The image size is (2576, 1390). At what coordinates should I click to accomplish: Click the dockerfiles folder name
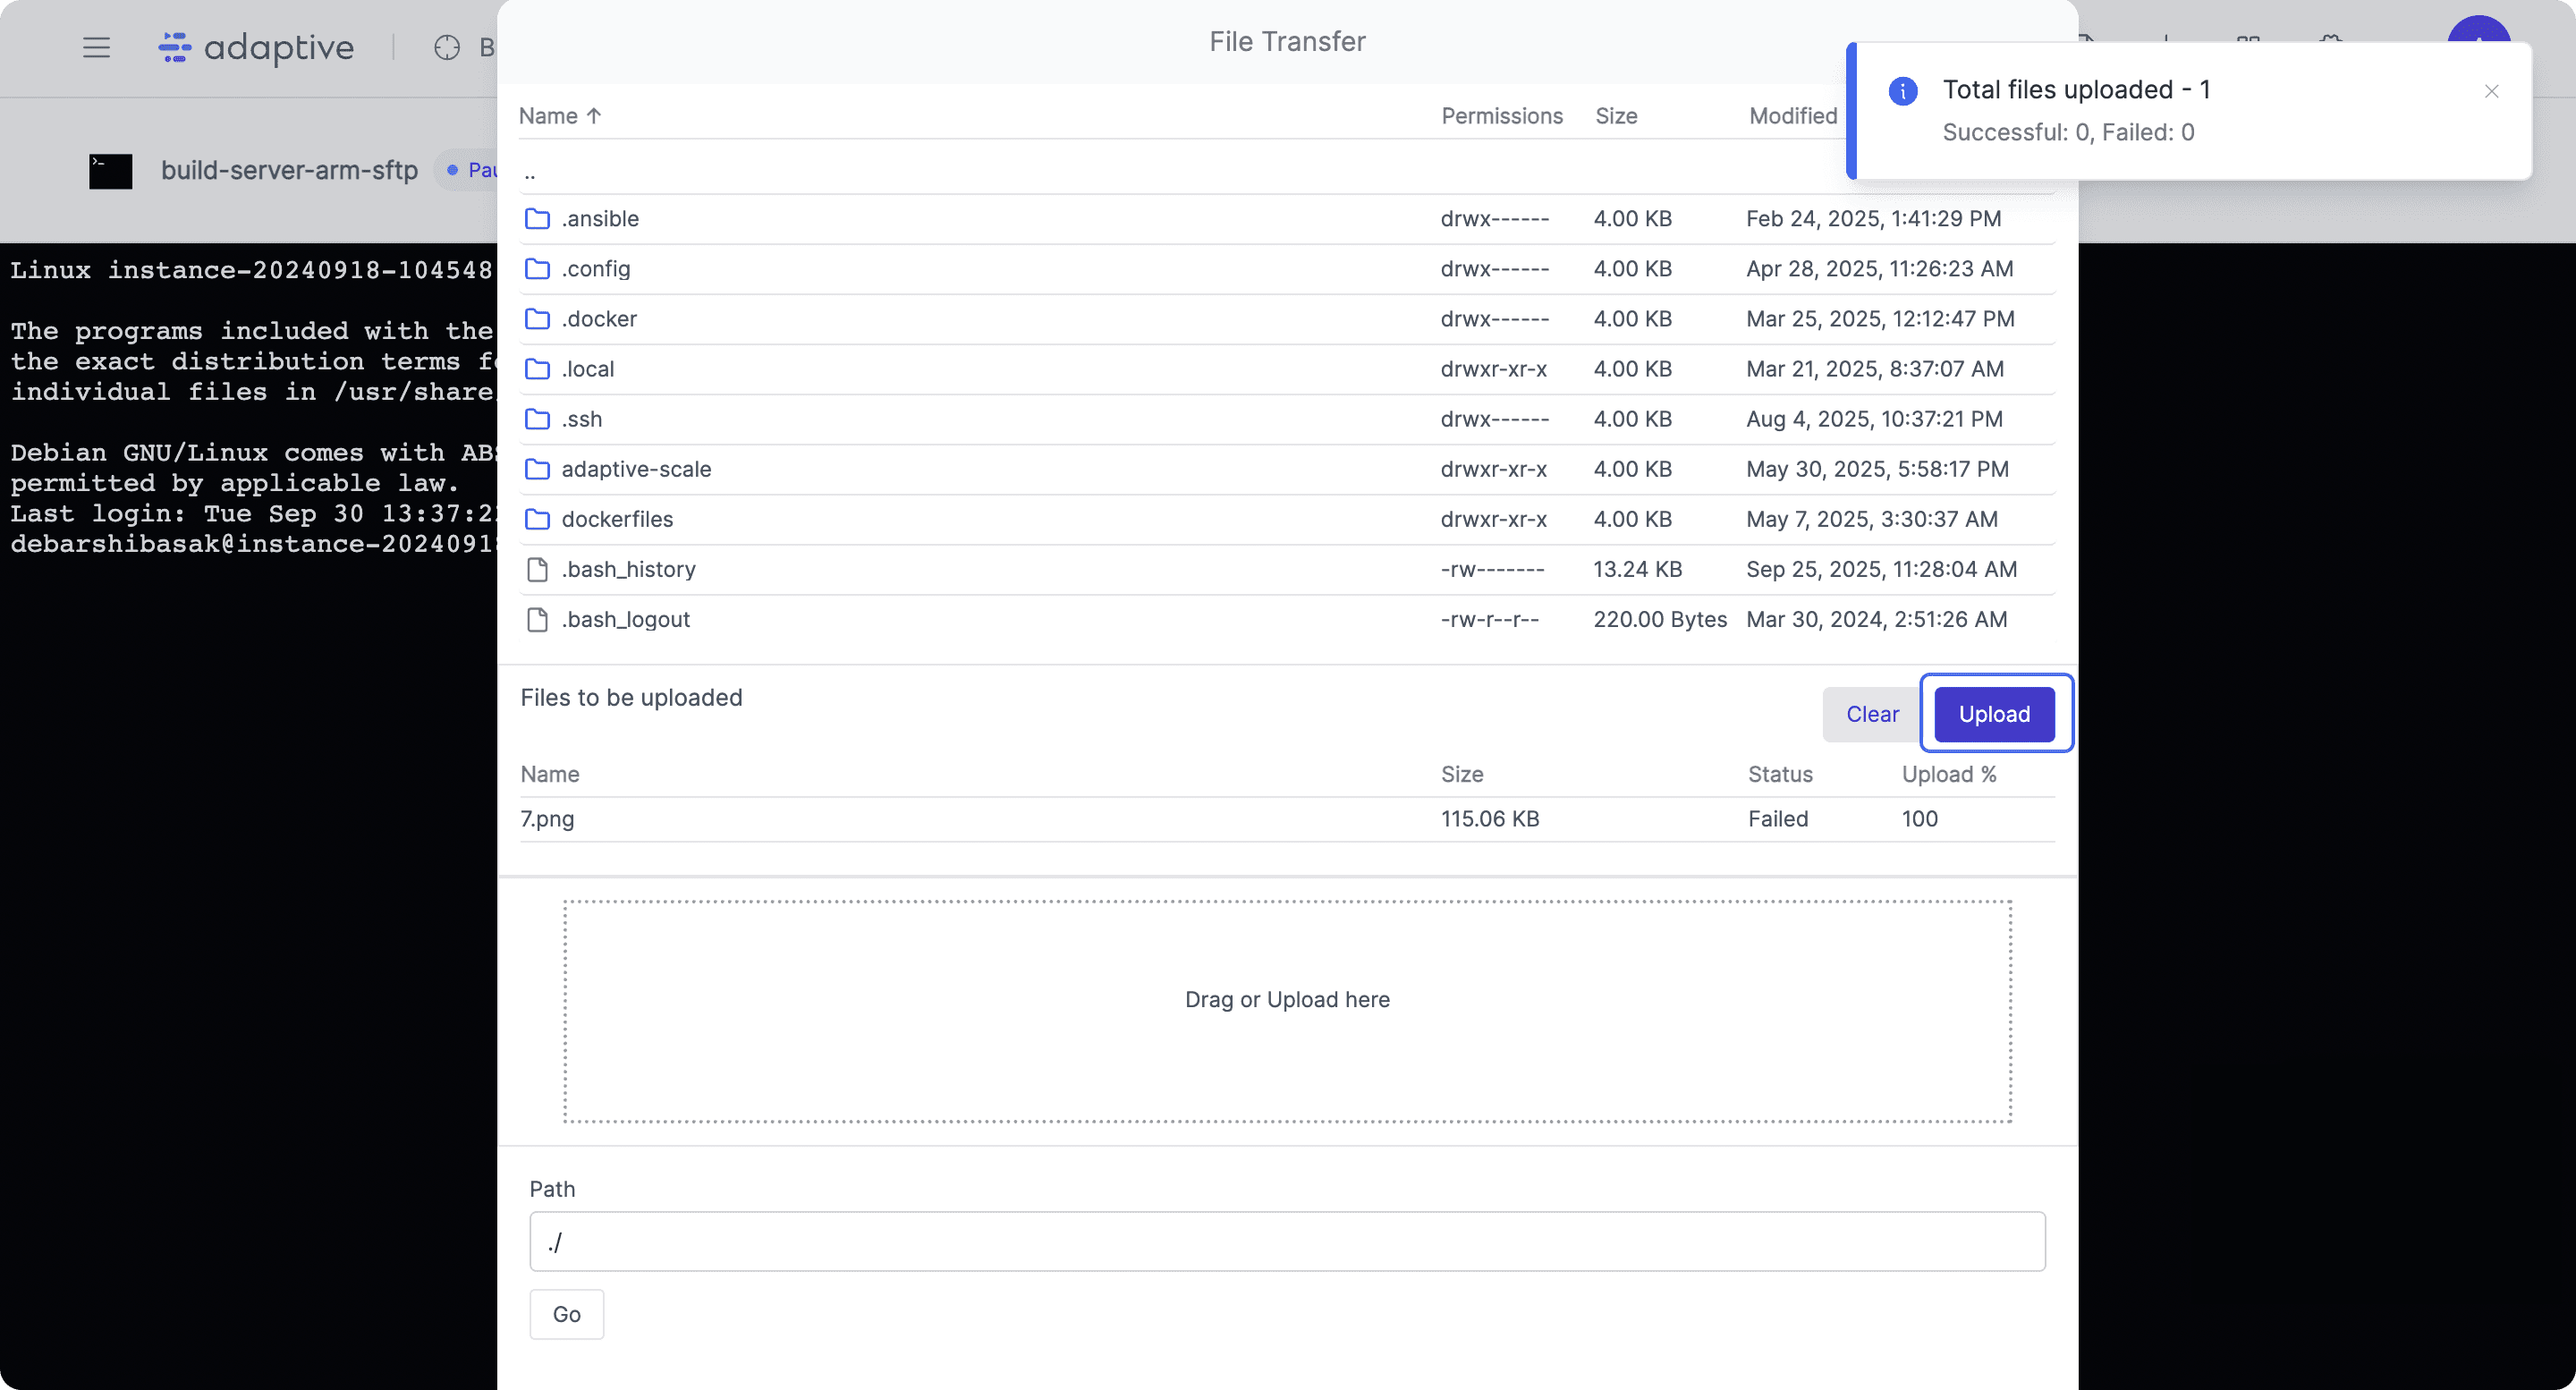617,519
